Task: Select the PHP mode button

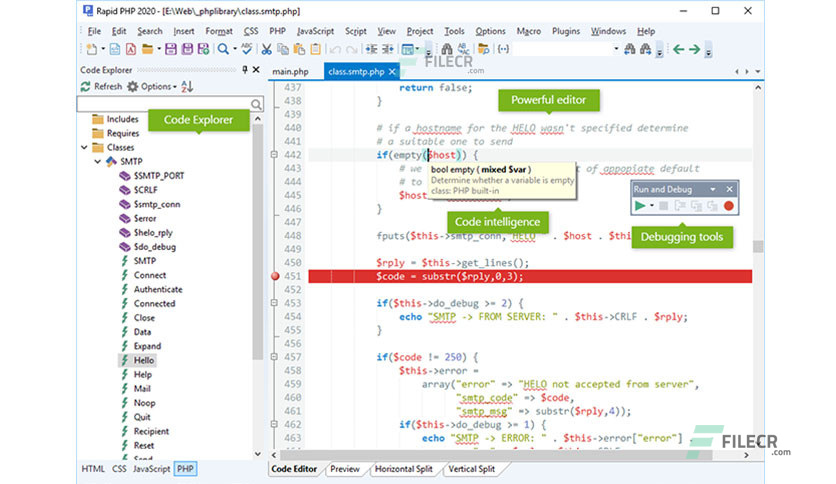Action: [185, 469]
